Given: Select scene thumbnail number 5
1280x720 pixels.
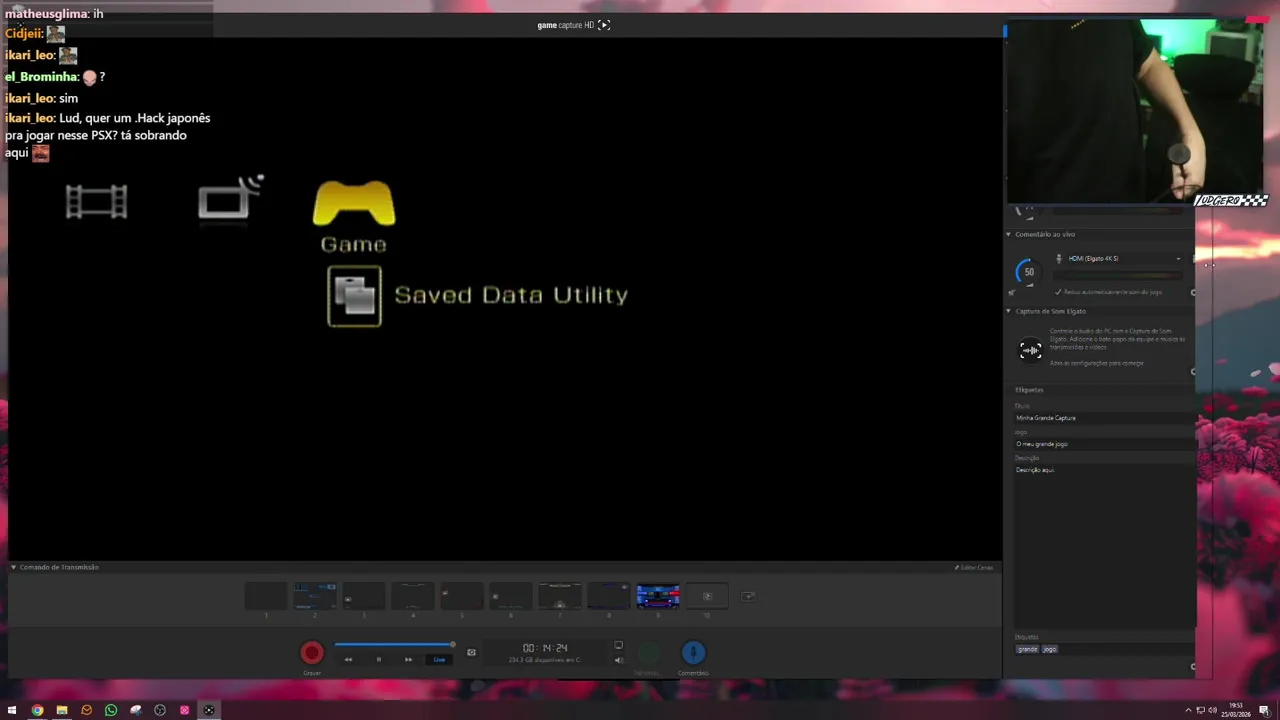Looking at the screenshot, I should point(461,596).
